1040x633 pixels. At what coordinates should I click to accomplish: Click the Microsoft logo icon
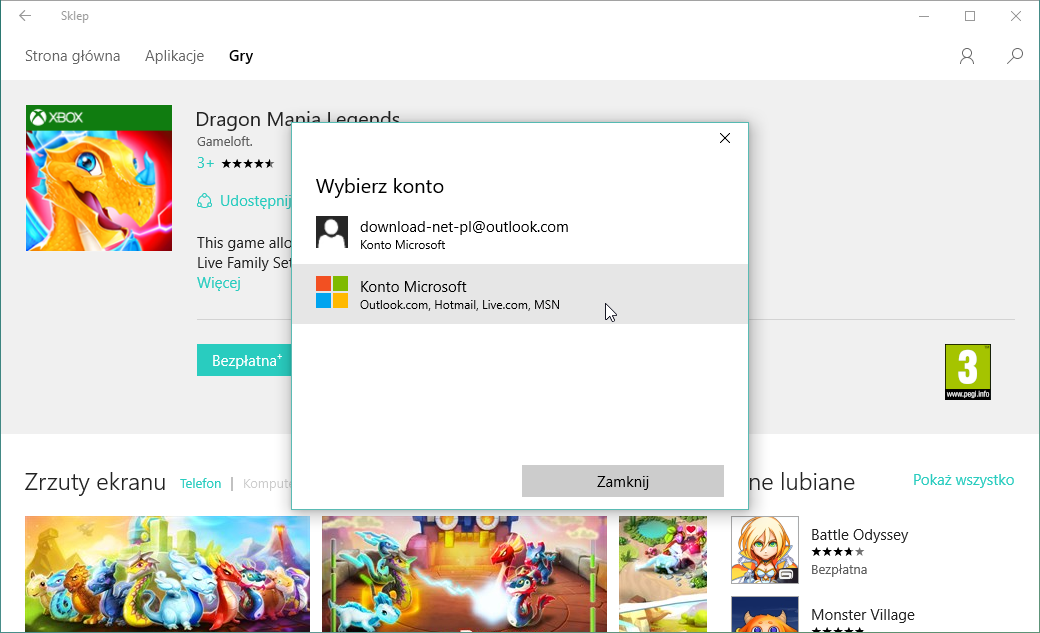coord(332,293)
